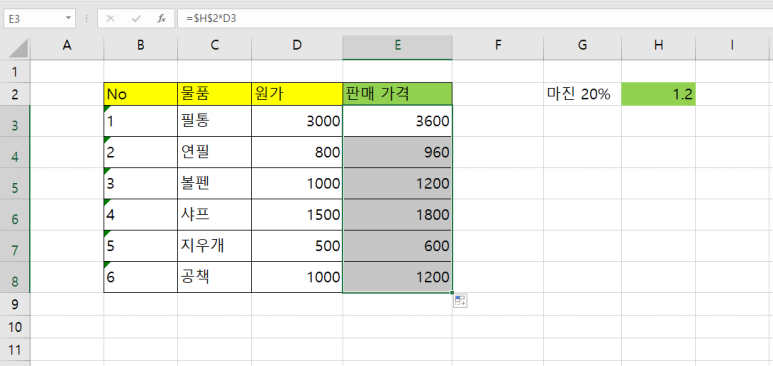Click the yellow 'No' header cell

141,94
